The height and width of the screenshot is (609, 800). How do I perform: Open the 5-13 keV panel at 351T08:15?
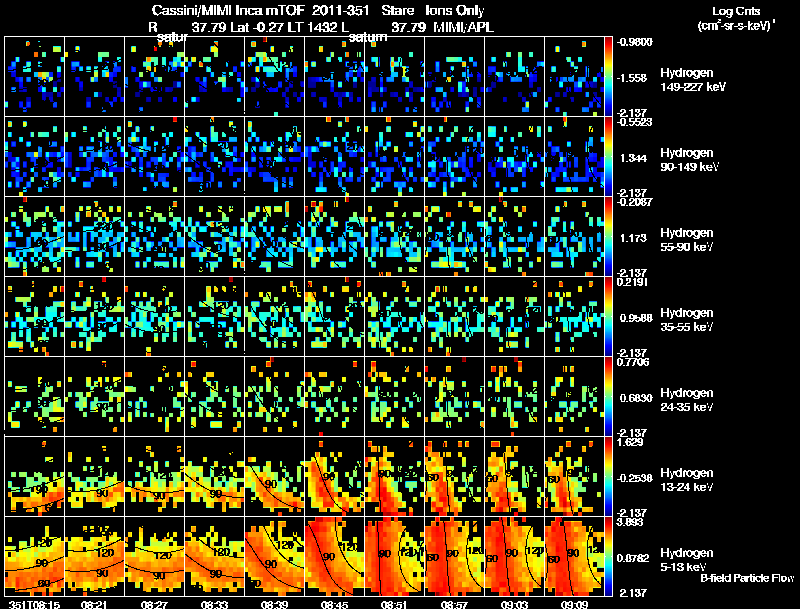click(x=34, y=556)
